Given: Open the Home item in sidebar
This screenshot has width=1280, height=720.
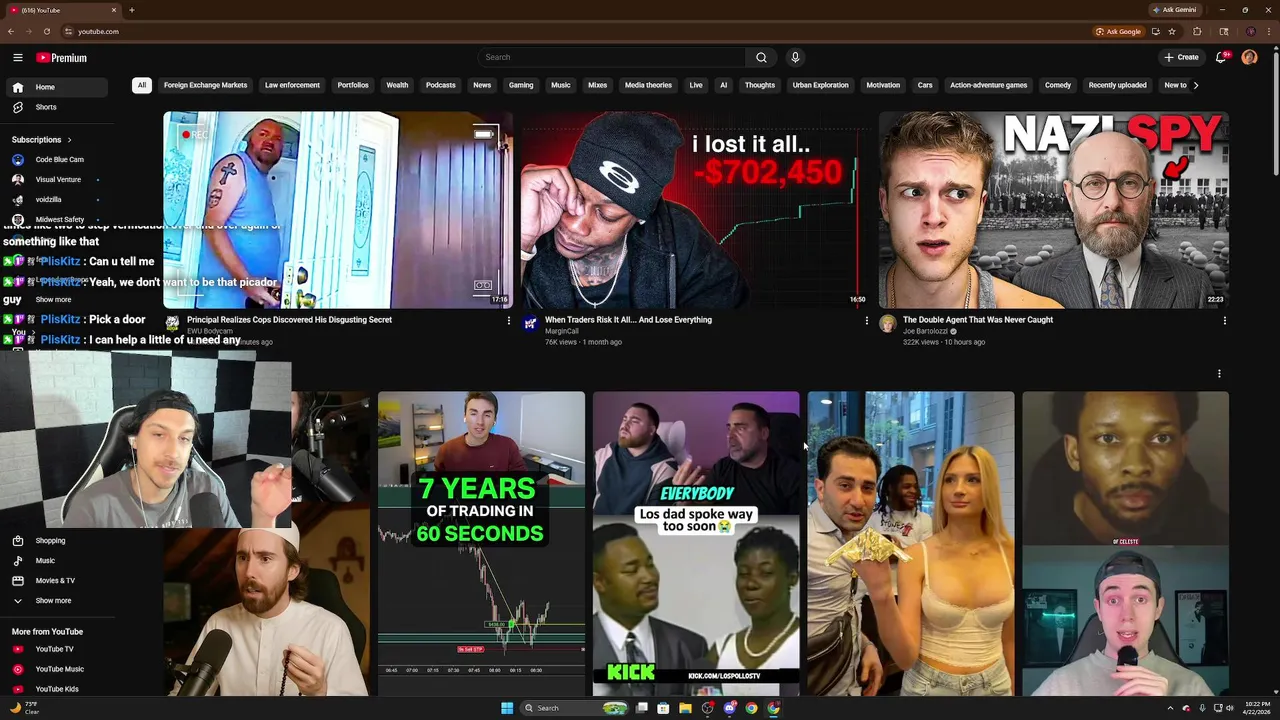Looking at the screenshot, I should click(56, 87).
